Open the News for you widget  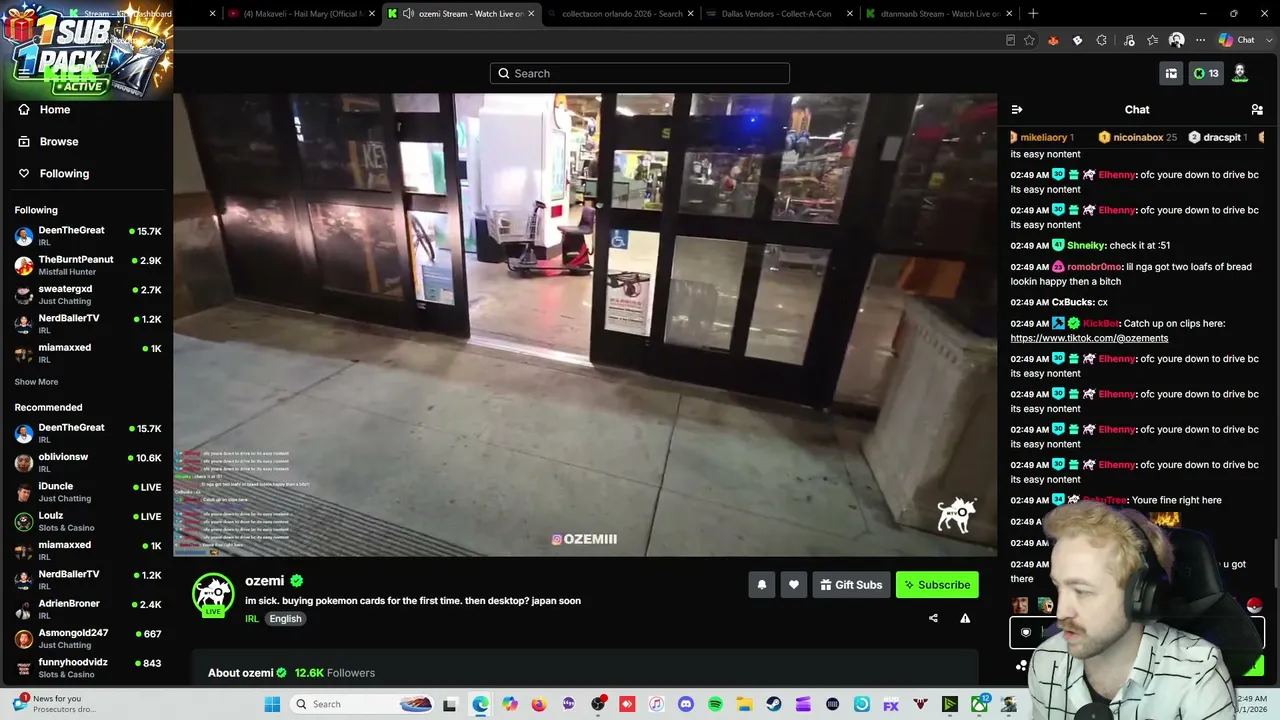coord(55,704)
